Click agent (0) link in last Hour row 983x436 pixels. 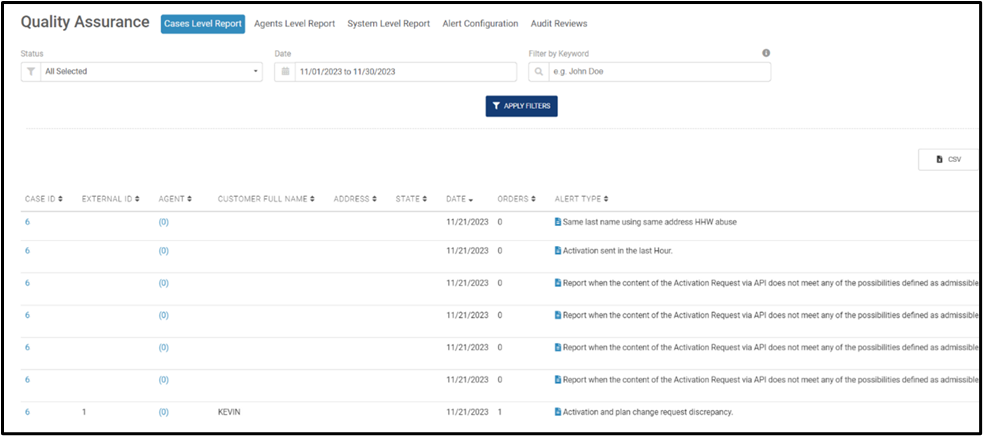click(x=164, y=251)
